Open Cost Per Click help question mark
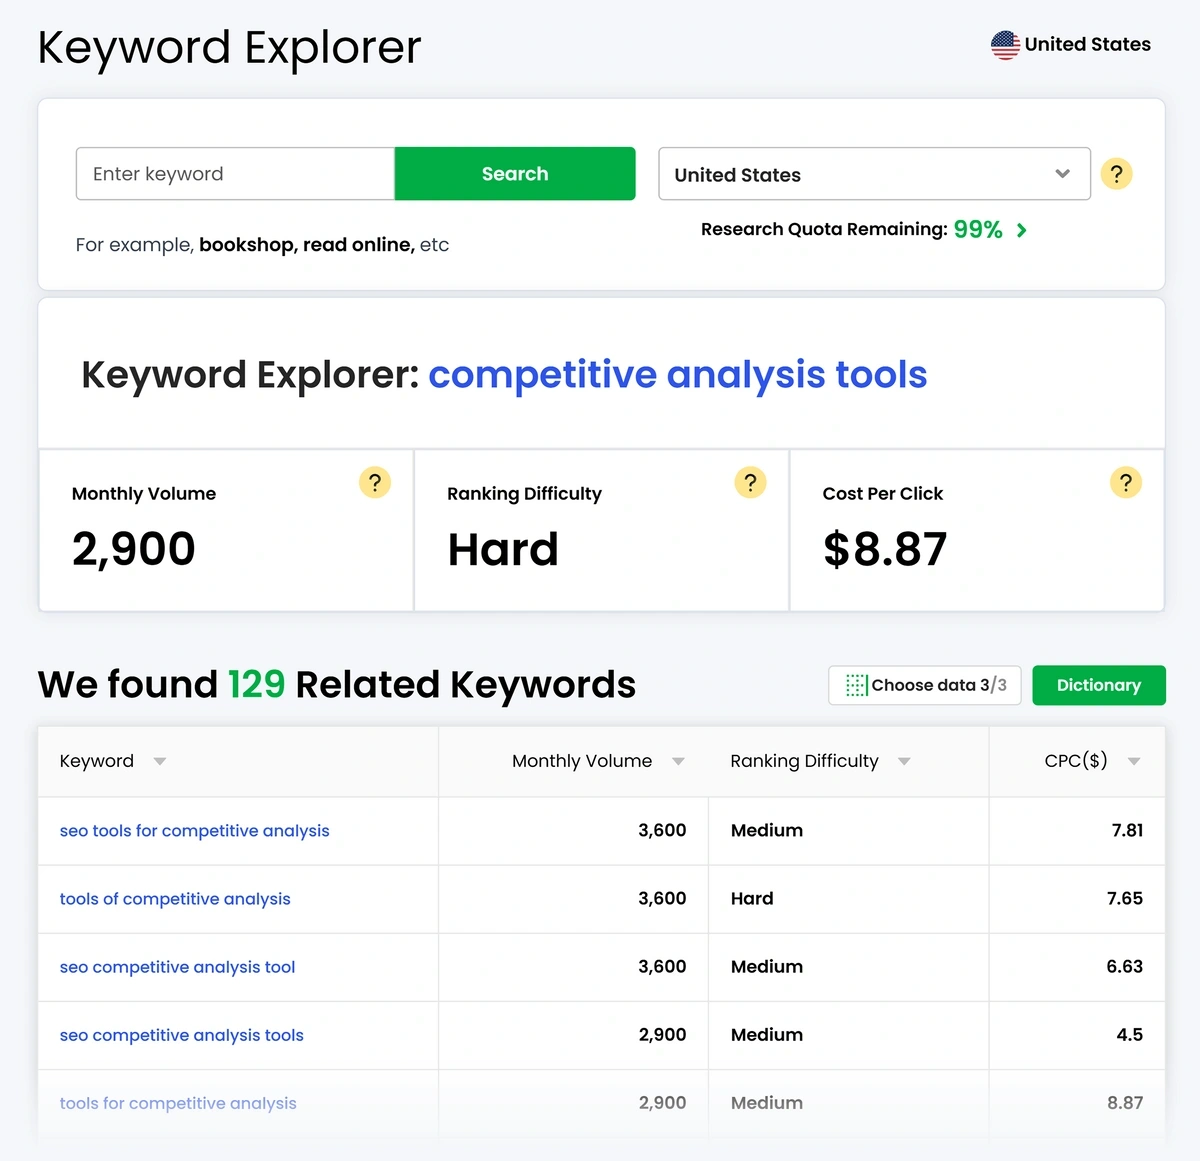Image resolution: width=1200 pixels, height=1161 pixels. pos(1126,483)
